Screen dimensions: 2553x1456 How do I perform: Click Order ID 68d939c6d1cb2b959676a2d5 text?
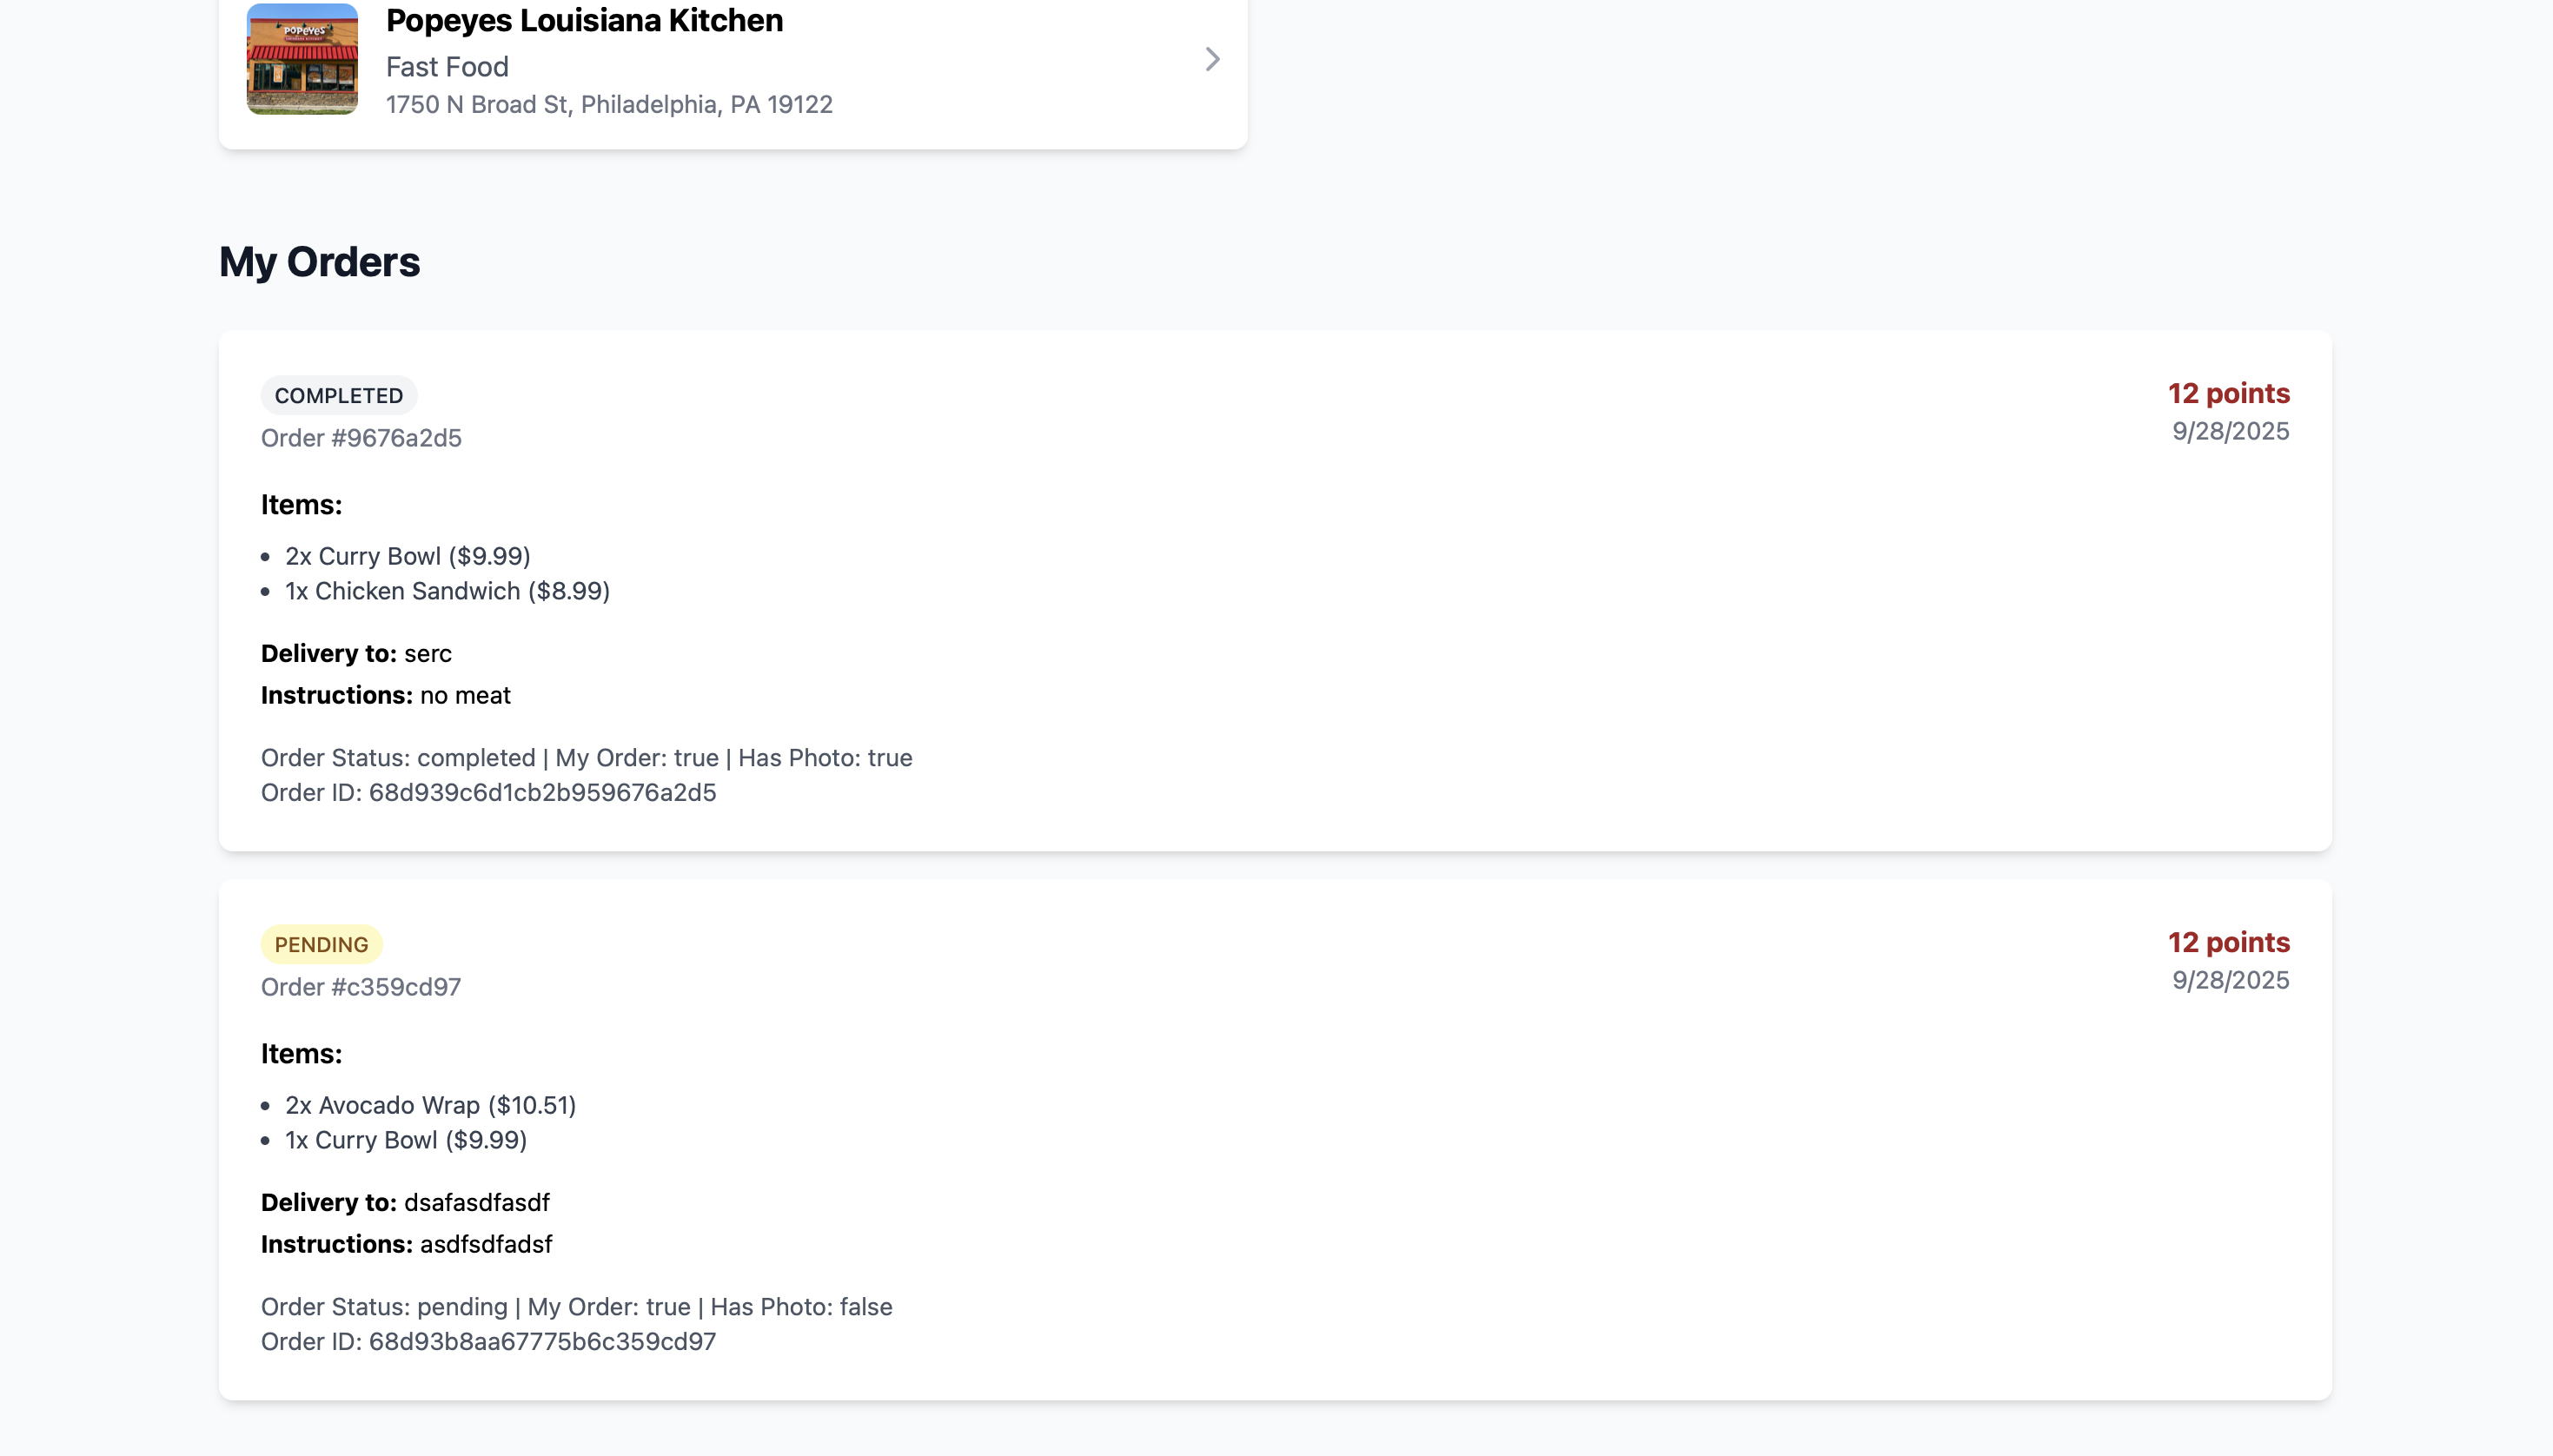[x=488, y=793]
